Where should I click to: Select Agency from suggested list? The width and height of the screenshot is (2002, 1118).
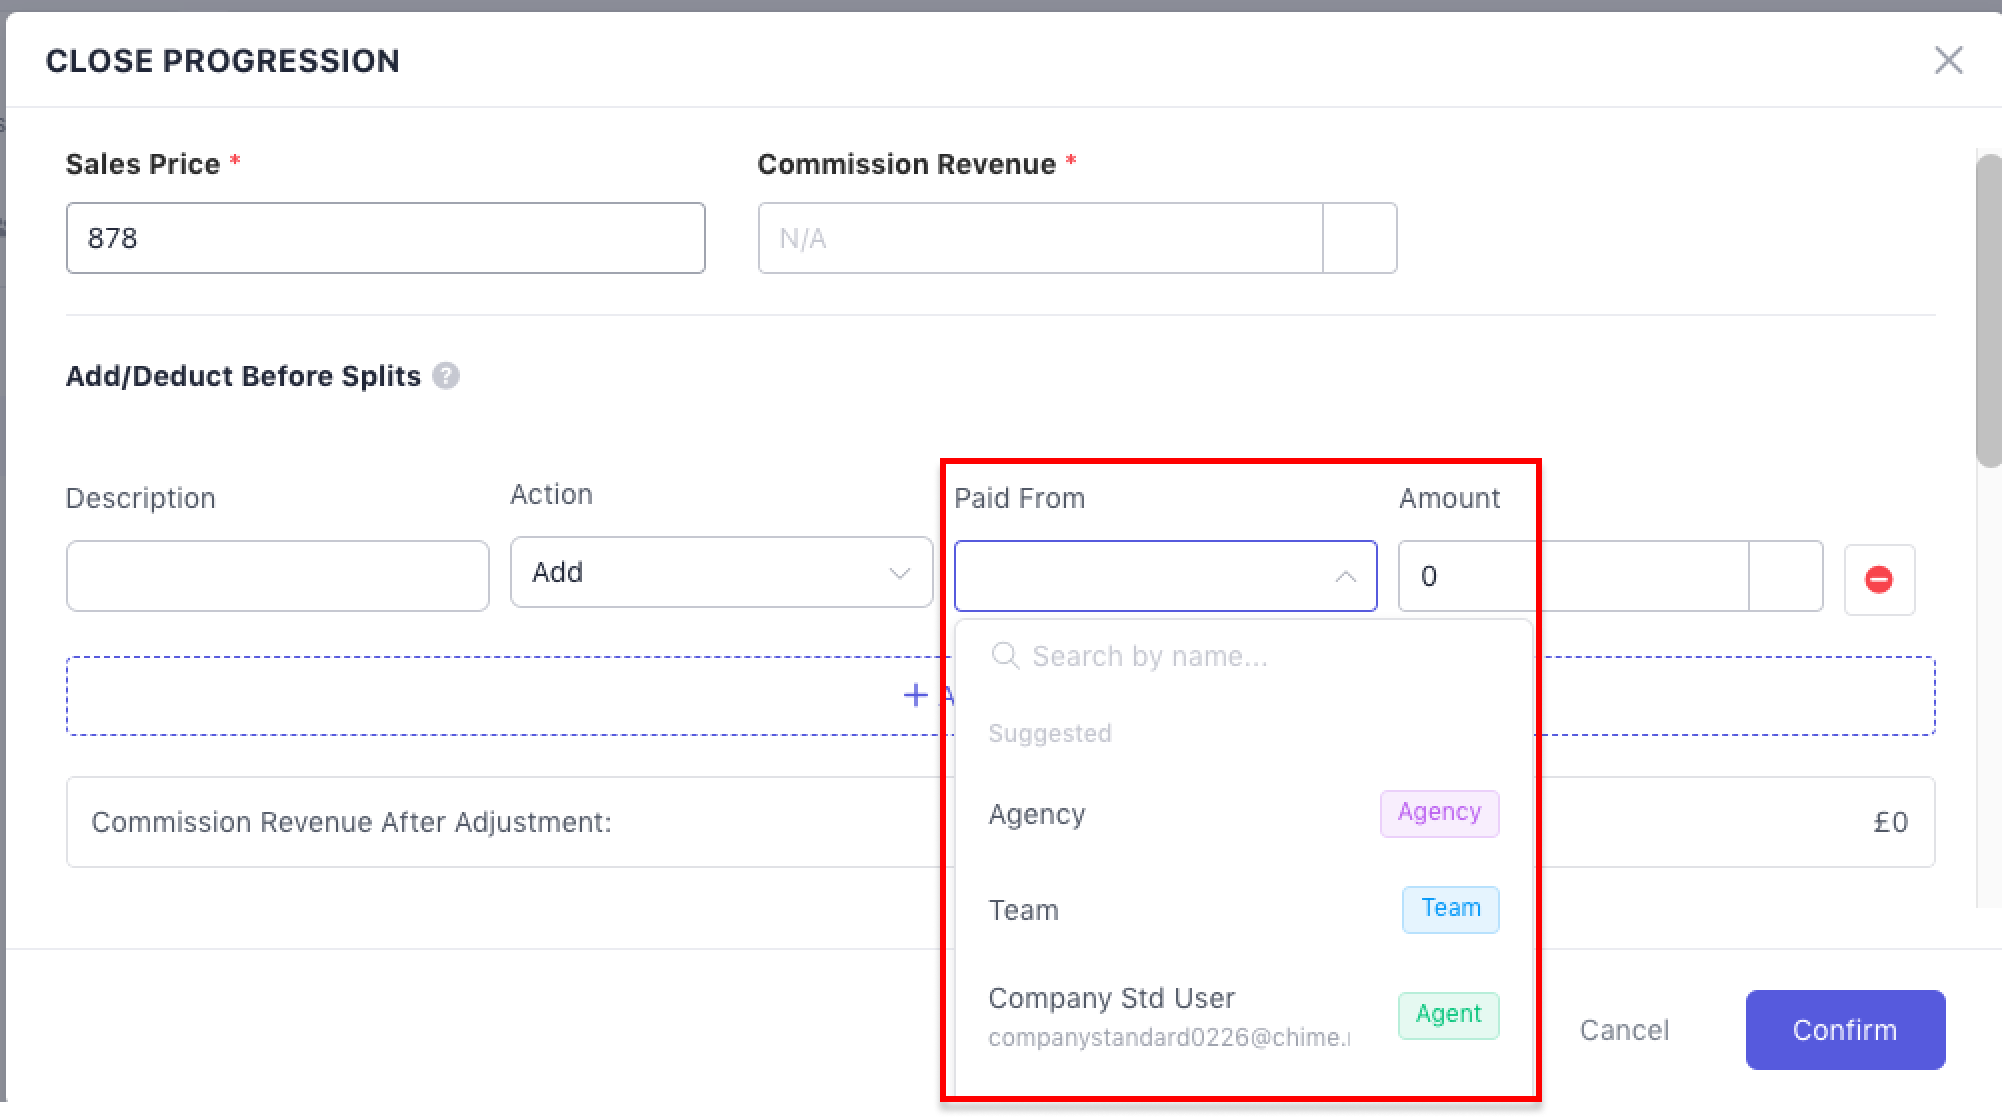[1037, 815]
